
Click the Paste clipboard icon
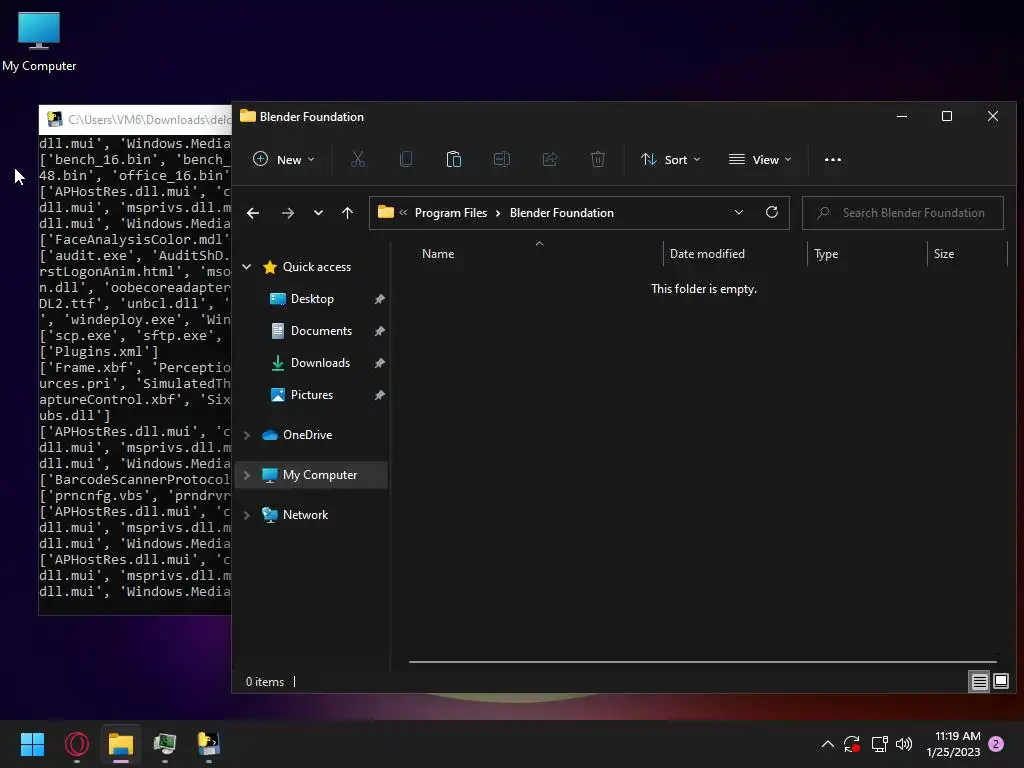[454, 159]
